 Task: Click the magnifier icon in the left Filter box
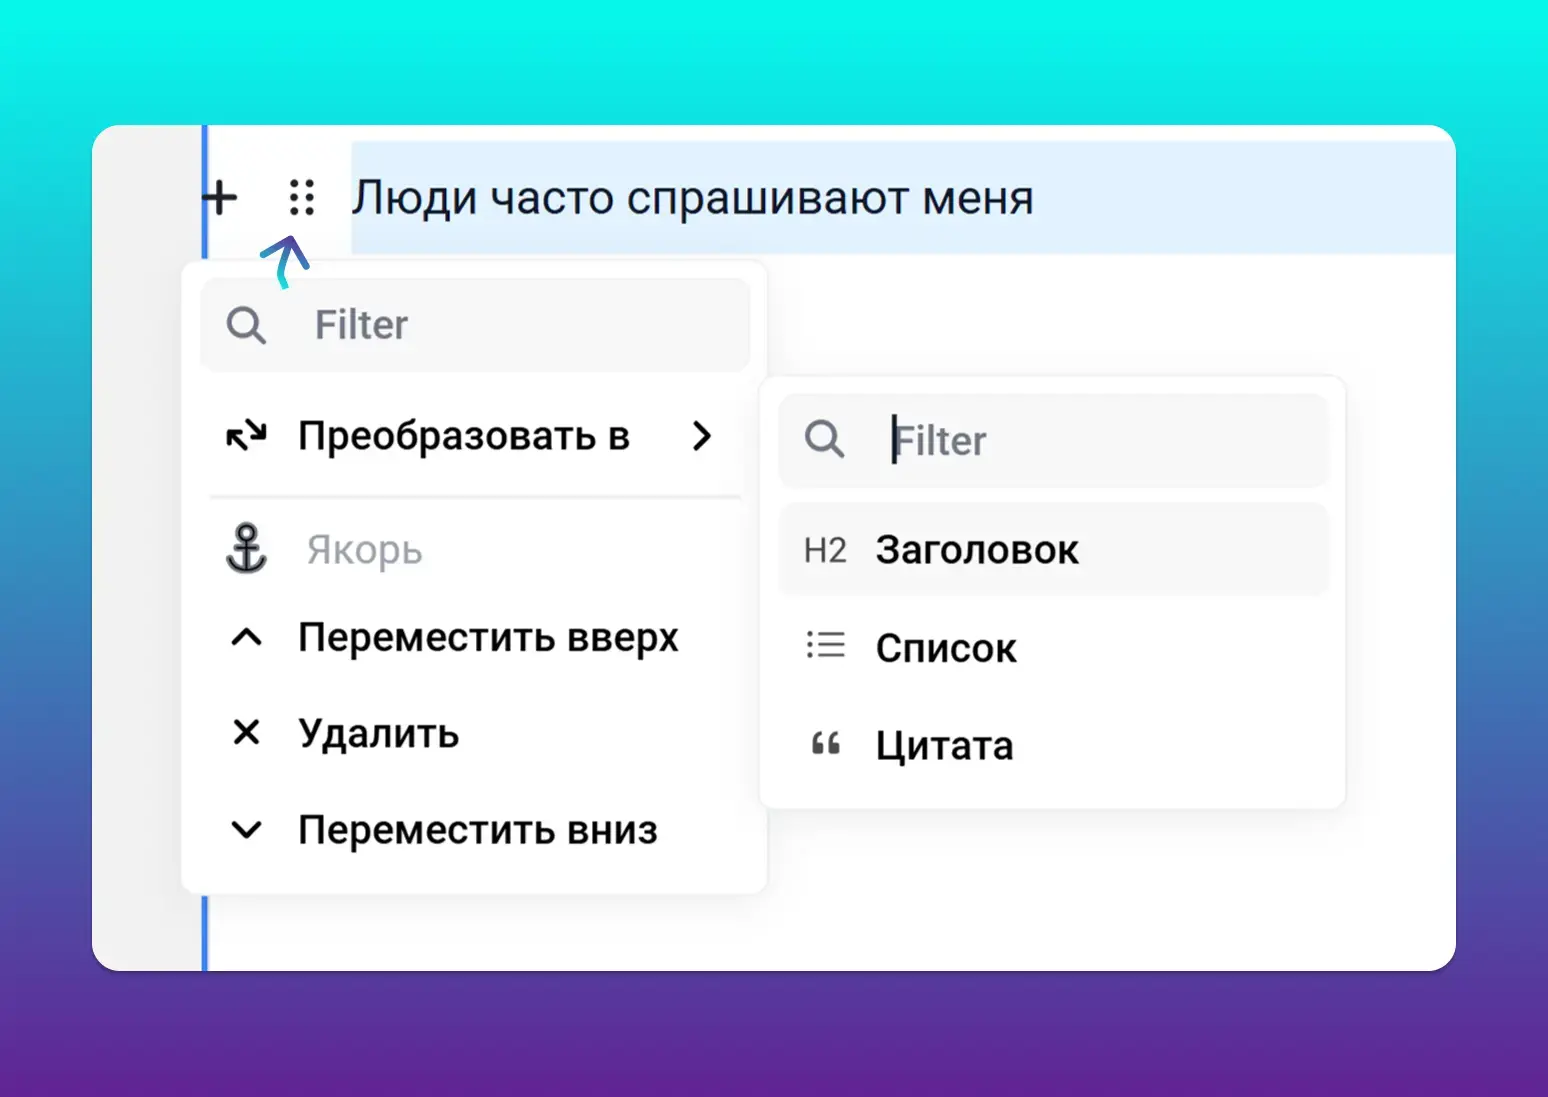tap(246, 326)
